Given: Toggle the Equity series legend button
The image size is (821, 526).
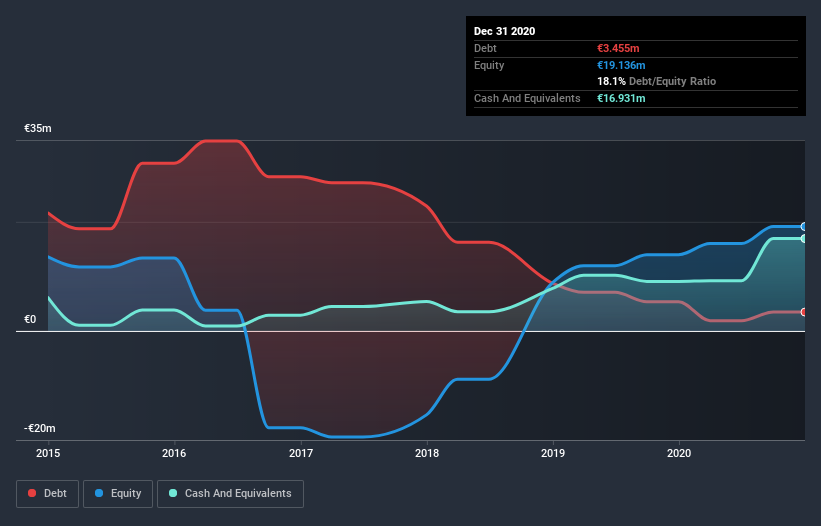Looking at the screenshot, I should click(x=118, y=494).
